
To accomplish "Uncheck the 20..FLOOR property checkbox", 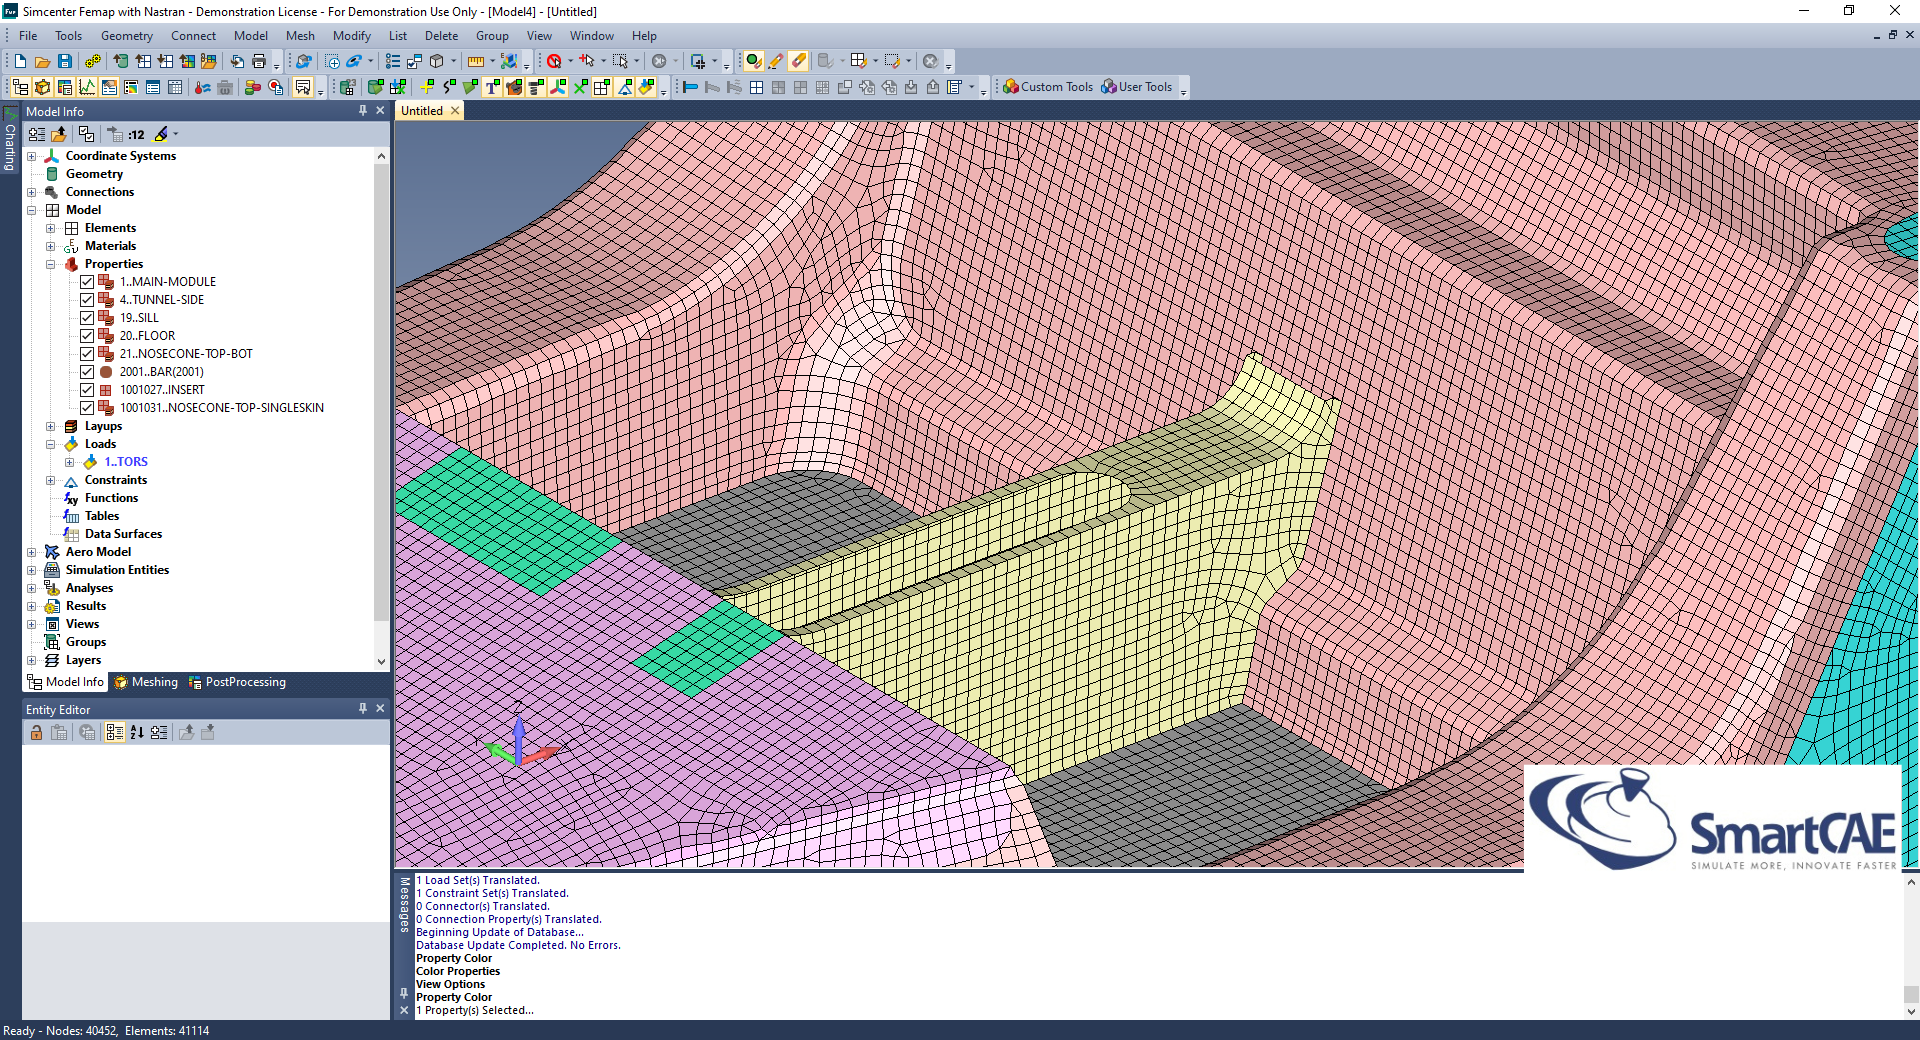I will pyautogui.click(x=87, y=336).
